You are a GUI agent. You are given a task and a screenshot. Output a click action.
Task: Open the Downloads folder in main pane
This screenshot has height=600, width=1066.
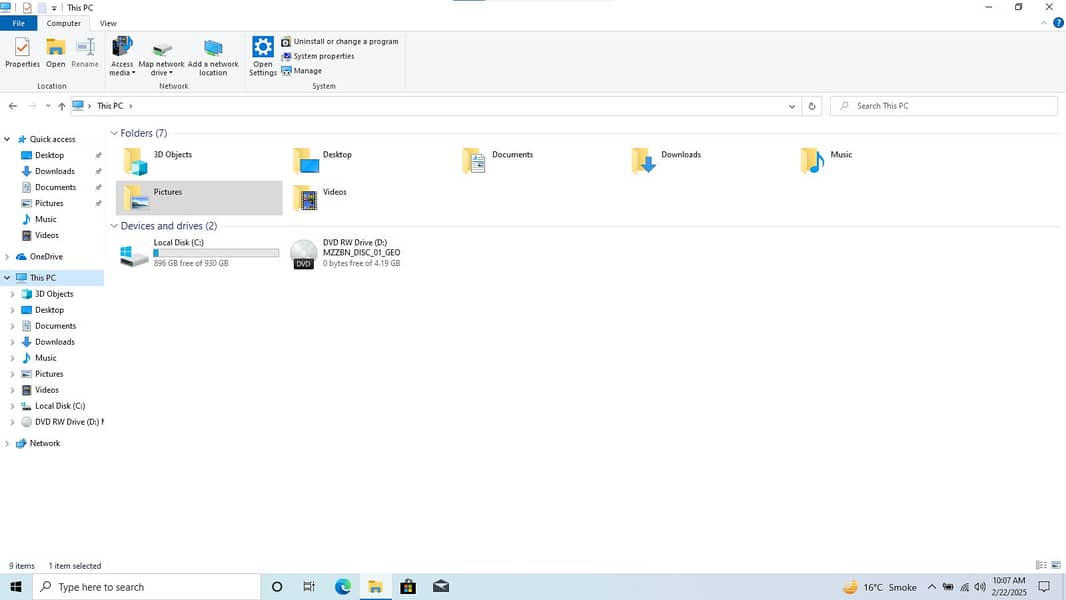tap(645, 159)
